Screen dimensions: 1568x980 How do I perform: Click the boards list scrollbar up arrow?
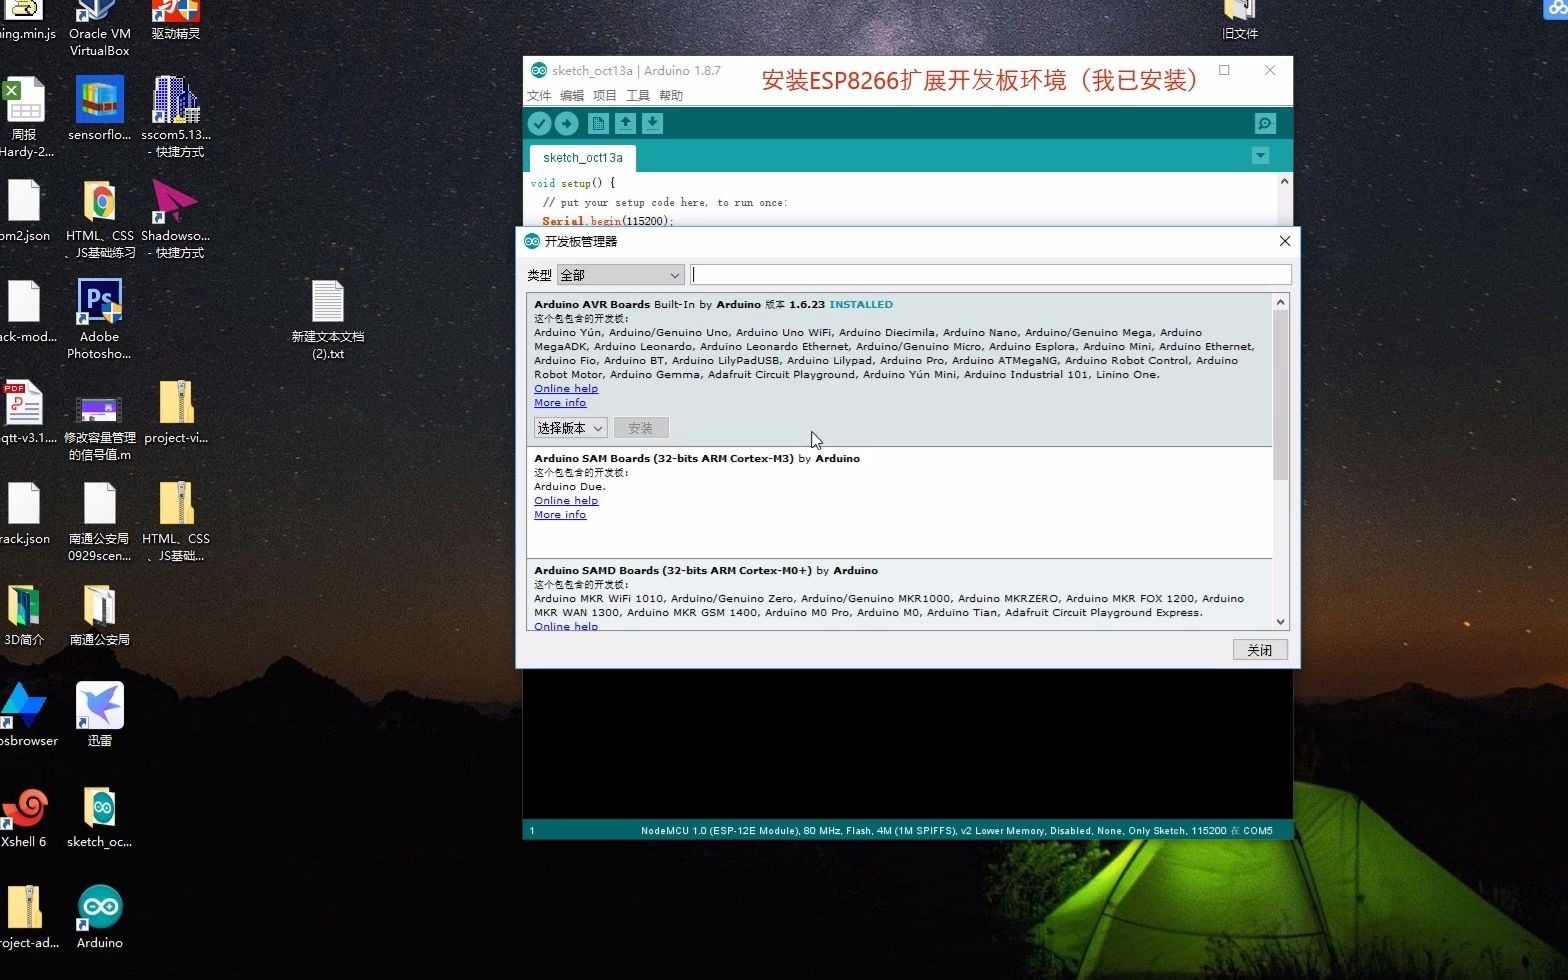coord(1280,302)
